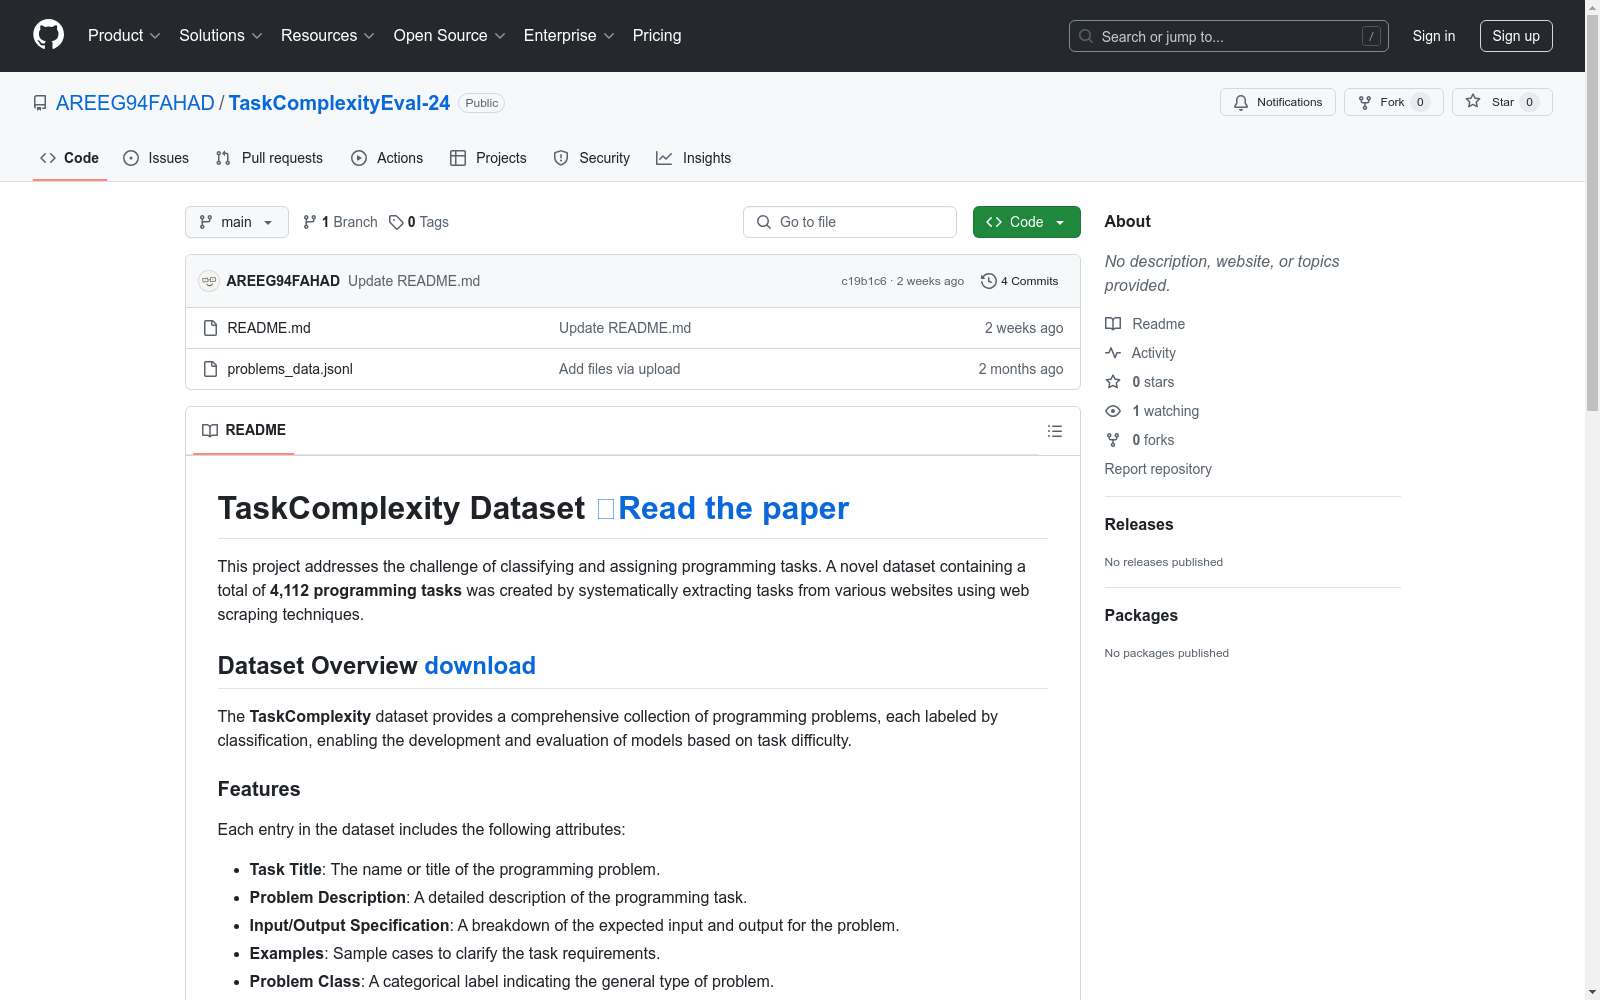This screenshot has height=1000, width=1600.
Task: Expand the Enterprise menu
Action: point(569,36)
